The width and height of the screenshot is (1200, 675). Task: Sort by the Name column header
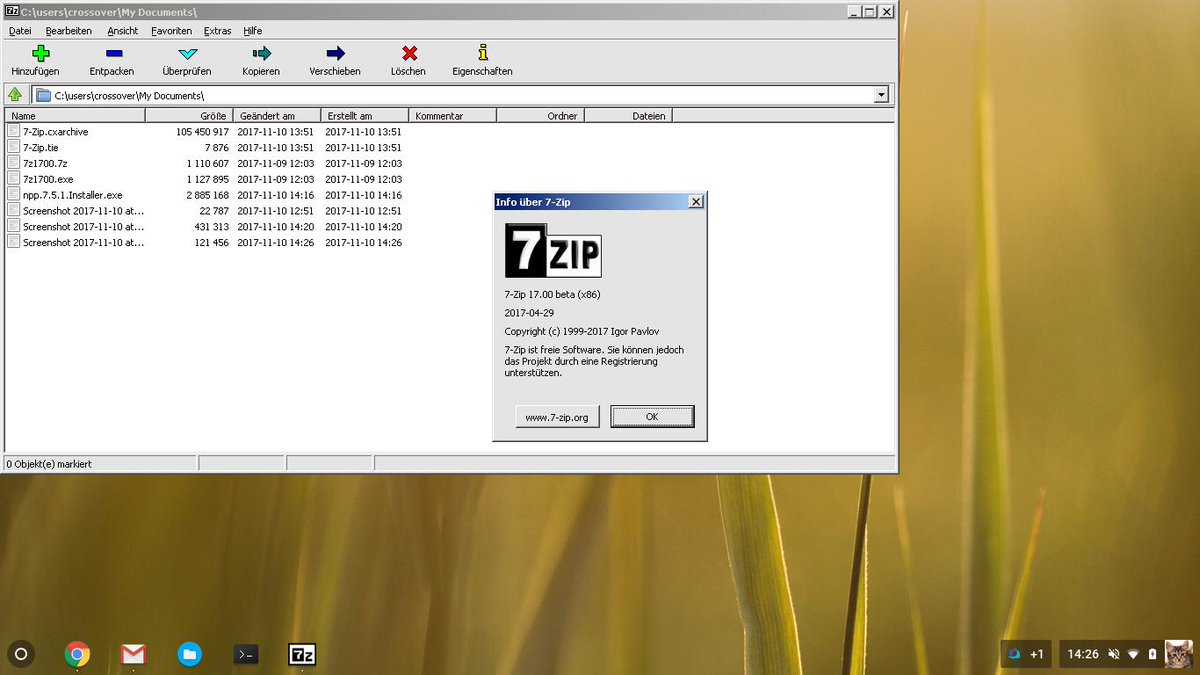pos(75,116)
